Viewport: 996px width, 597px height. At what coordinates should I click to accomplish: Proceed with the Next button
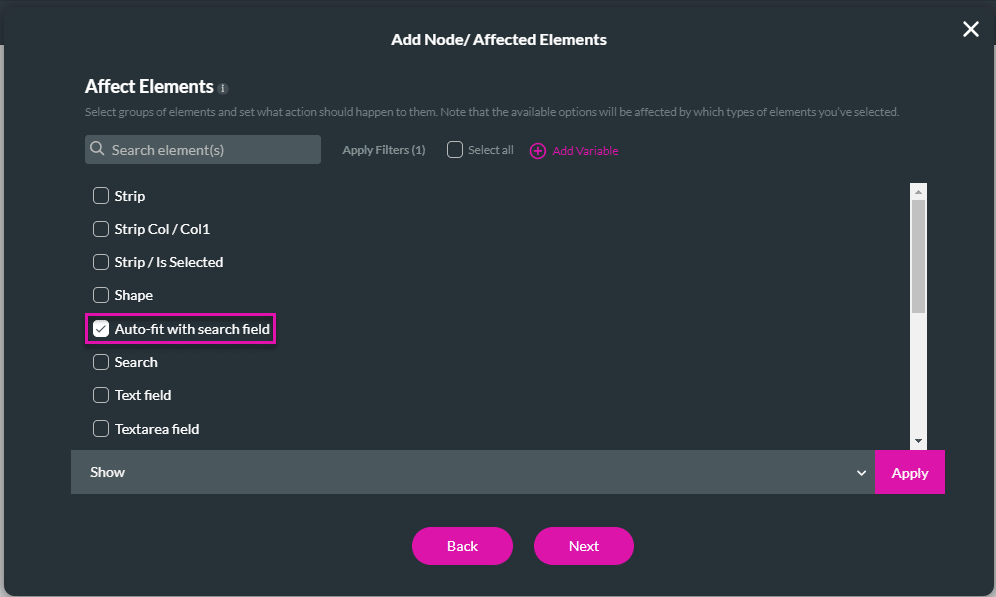[584, 546]
